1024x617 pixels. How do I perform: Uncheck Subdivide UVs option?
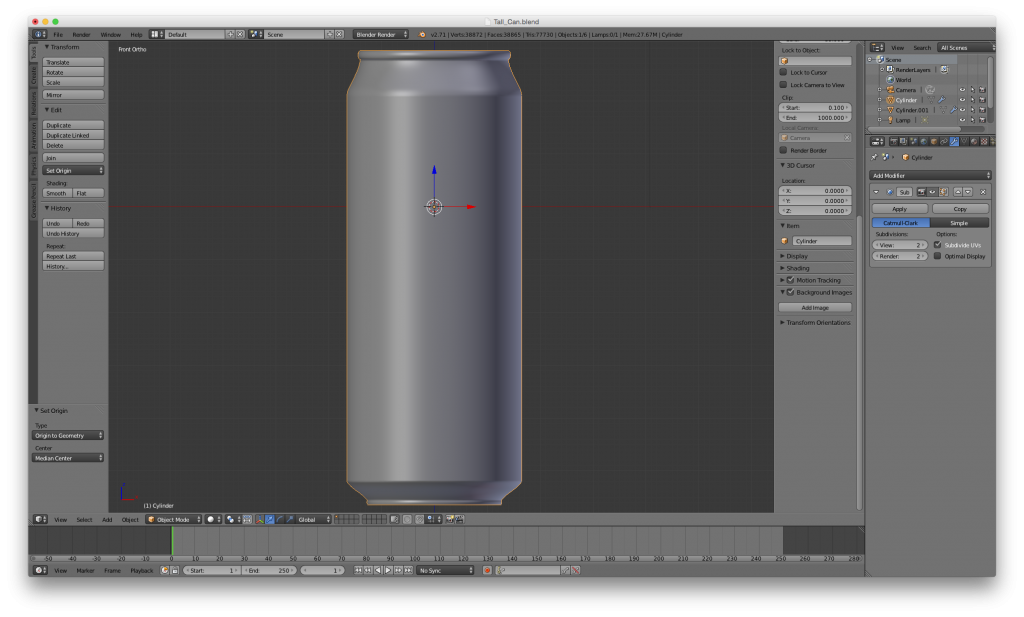937,245
